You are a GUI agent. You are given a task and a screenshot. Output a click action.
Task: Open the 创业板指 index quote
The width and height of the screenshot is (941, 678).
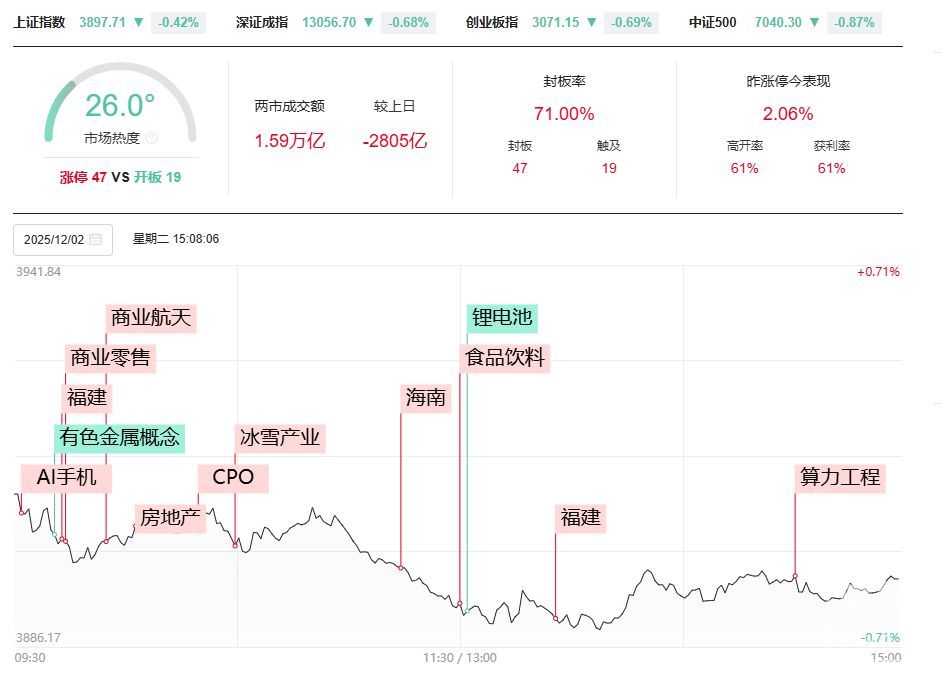492,22
